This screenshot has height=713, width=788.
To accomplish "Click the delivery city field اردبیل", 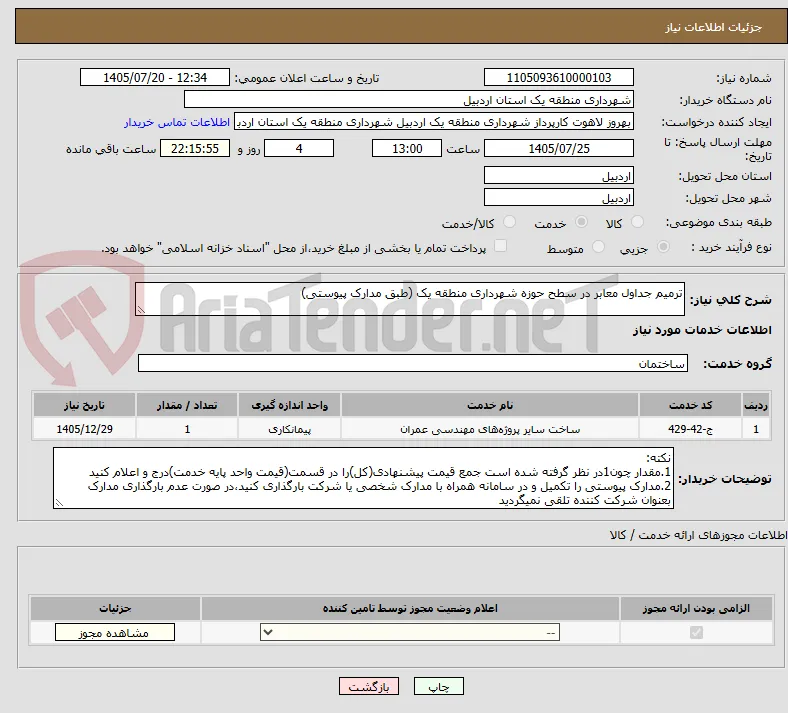I will 559,197.
